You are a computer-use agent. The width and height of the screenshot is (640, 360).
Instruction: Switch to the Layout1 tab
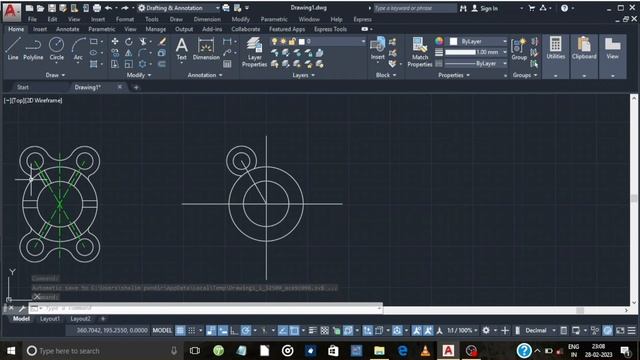(50, 319)
